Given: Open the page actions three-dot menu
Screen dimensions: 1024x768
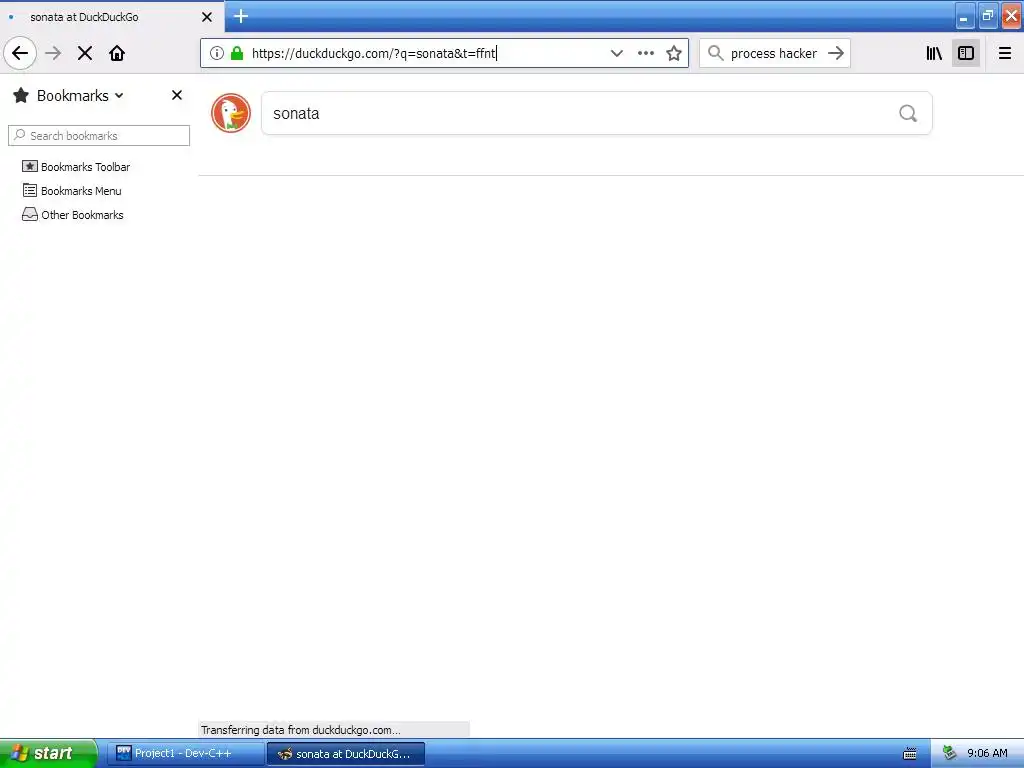Looking at the screenshot, I should pyautogui.click(x=646, y=53).
